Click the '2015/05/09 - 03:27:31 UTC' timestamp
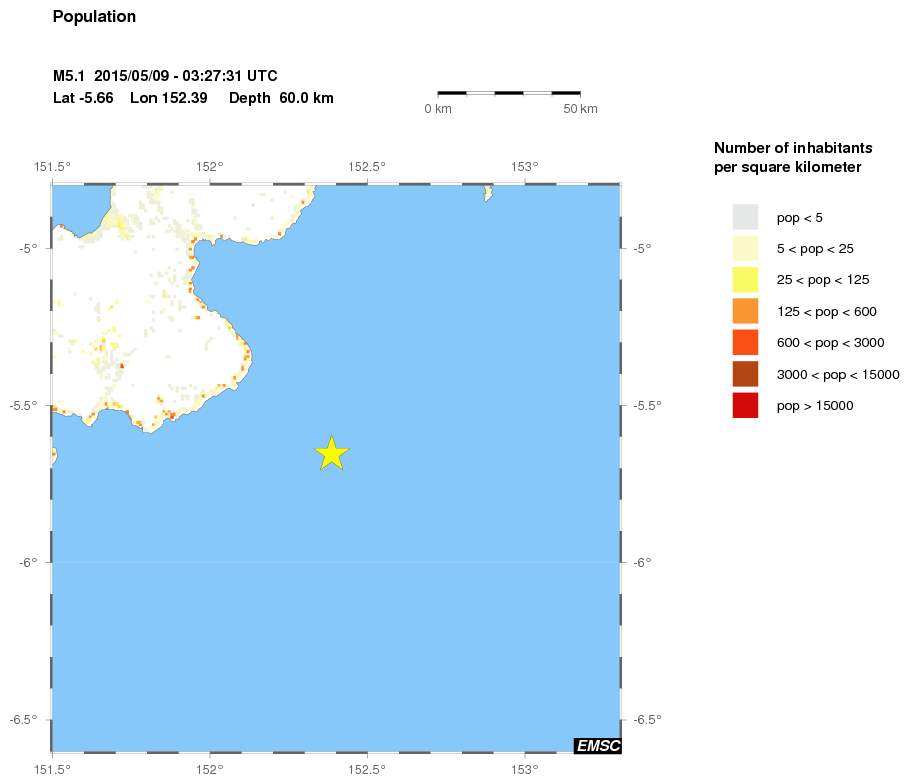Viewport: 910px width, 784px height. point(185,76)
